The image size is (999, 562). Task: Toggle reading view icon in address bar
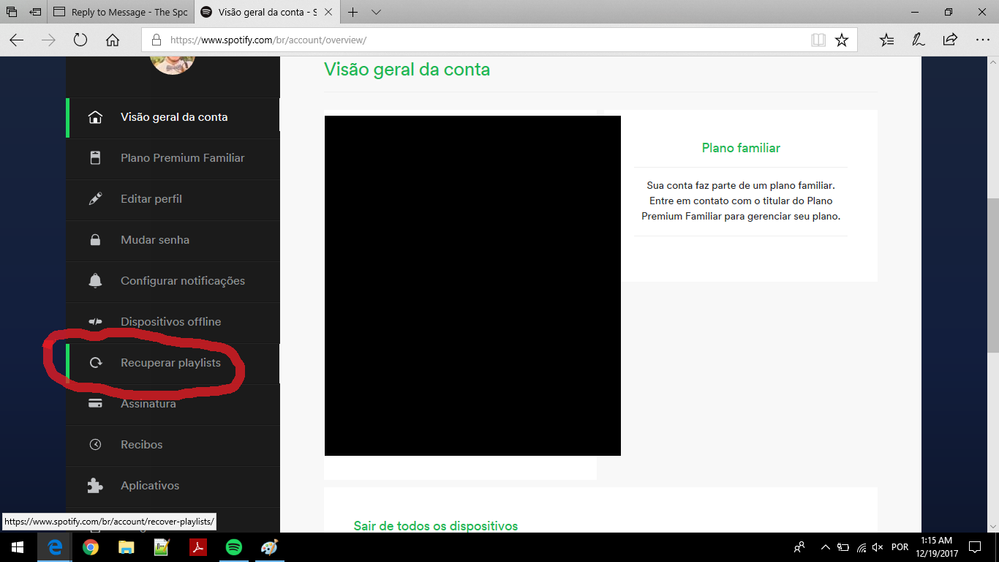[818, 40]
